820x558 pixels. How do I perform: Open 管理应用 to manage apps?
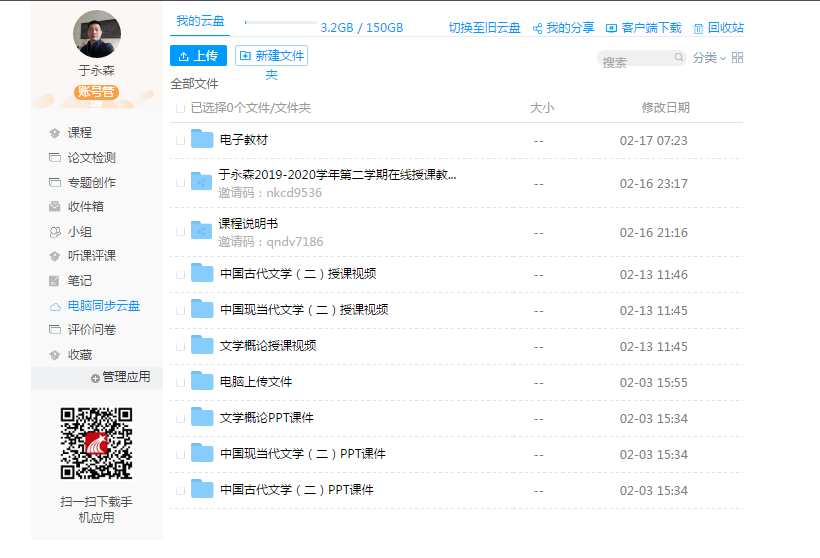coord(120,377)
